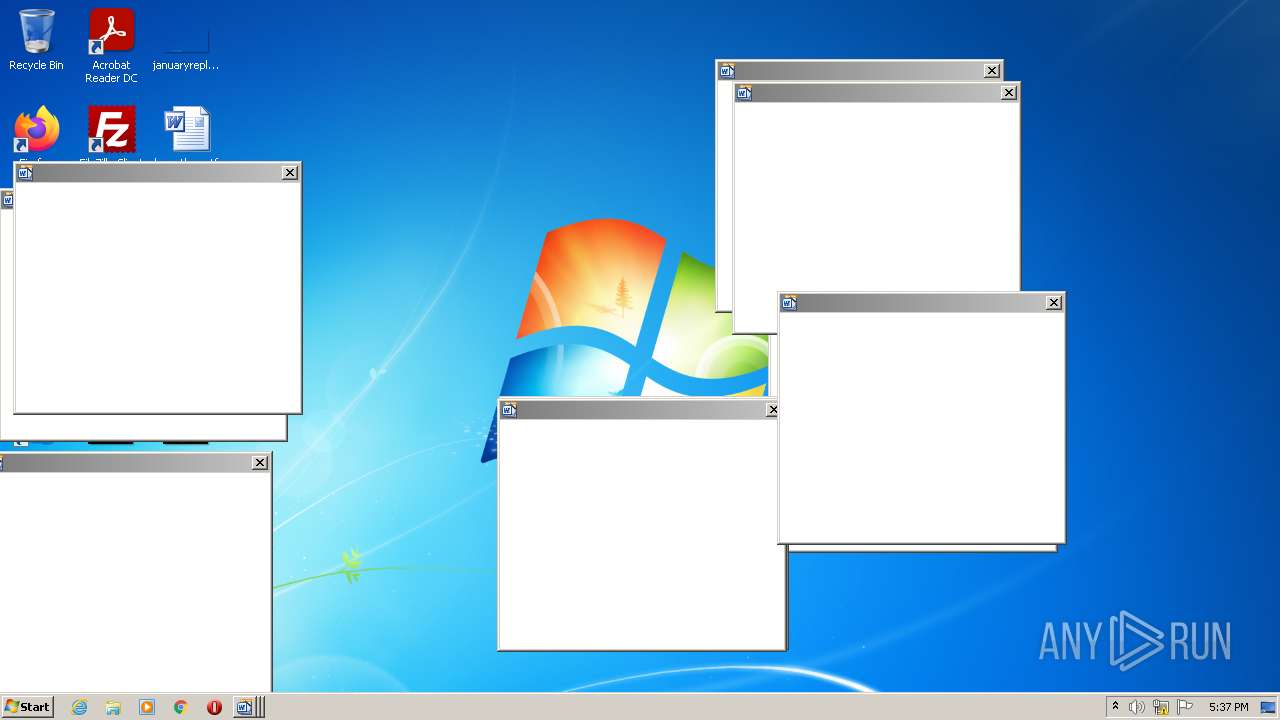Open the network status tray icon
This screenshot has height=720, width=1280.
[1161, 707]
